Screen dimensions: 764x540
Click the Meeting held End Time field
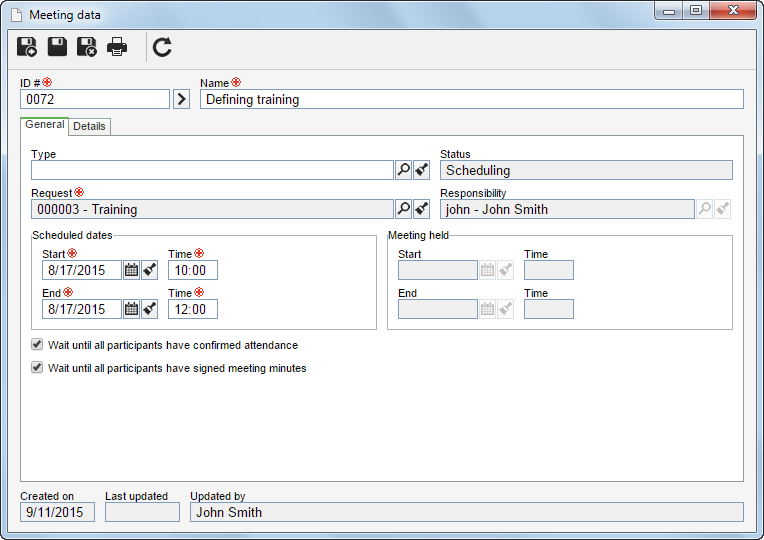coord(549,309)
